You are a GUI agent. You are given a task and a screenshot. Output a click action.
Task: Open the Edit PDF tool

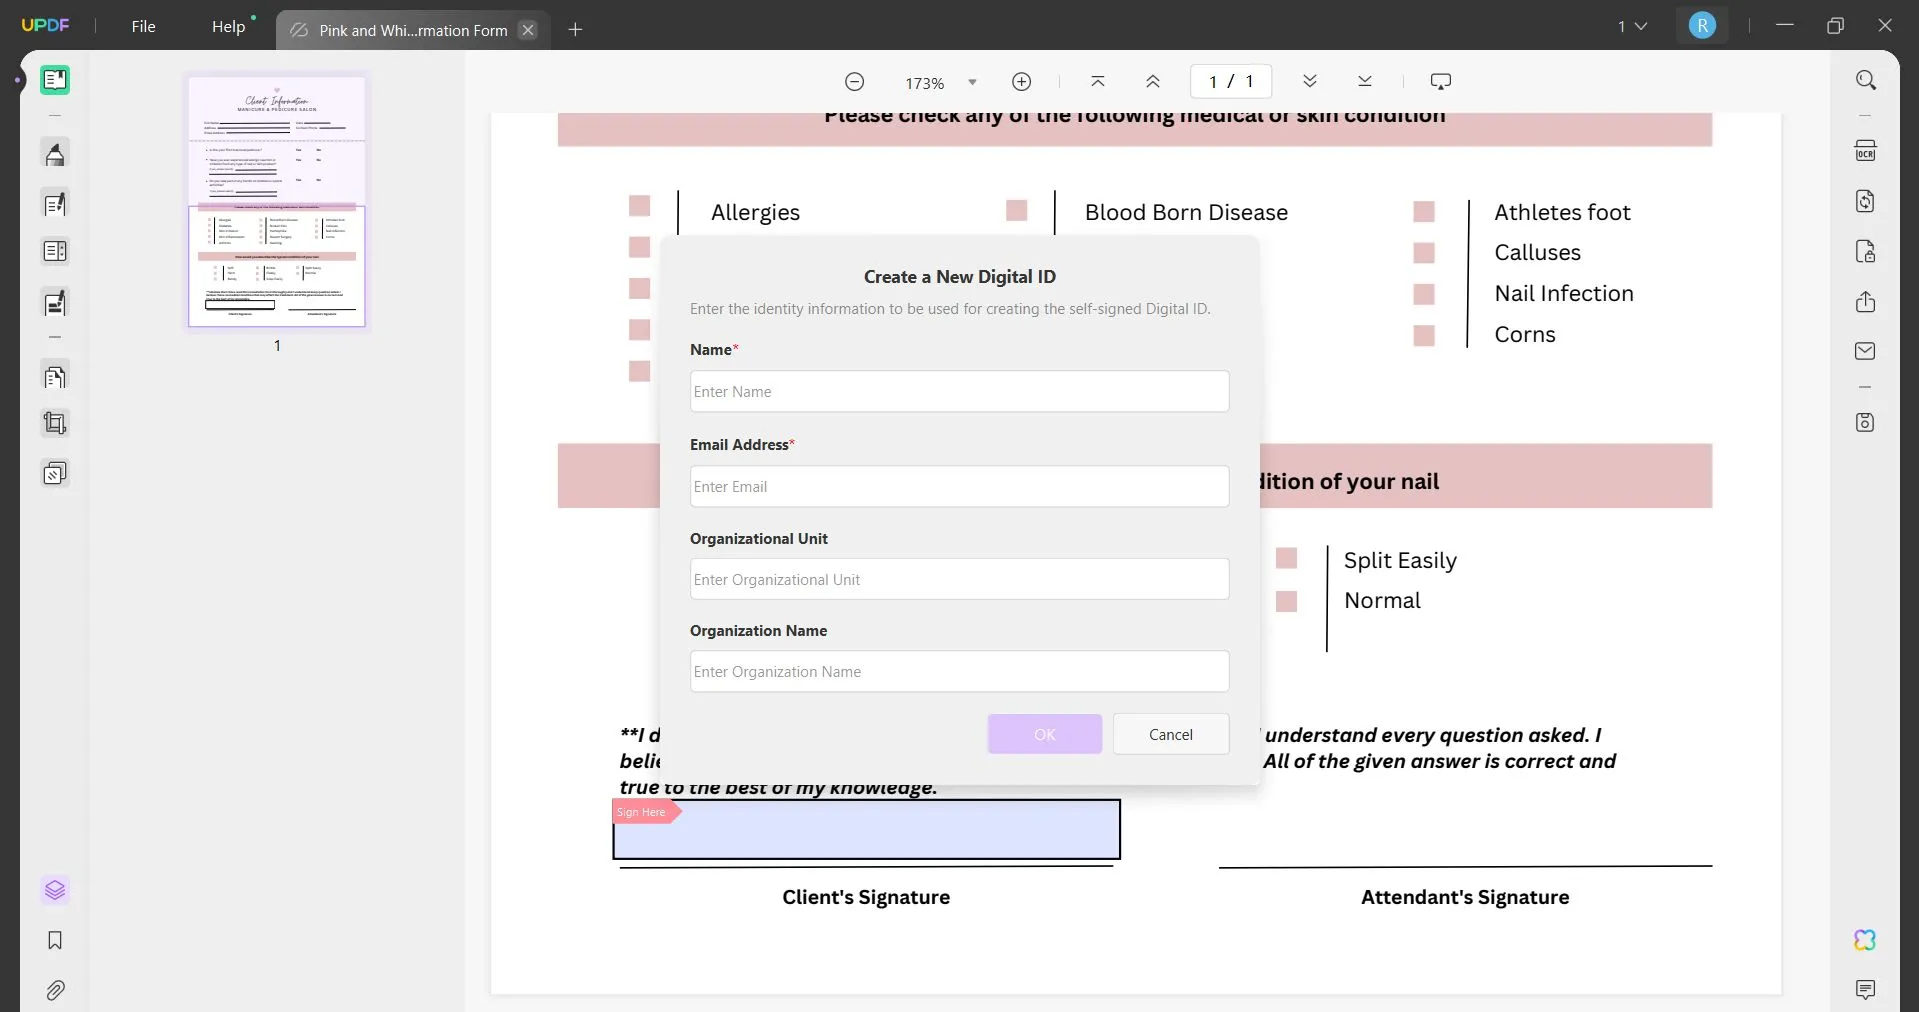pyautogui.click(x=55, y=204)
